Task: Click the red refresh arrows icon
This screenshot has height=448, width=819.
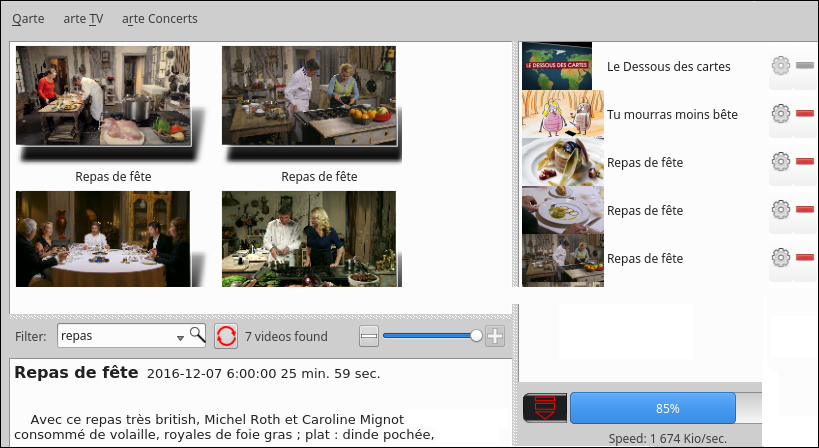Action: click(226, 336)
